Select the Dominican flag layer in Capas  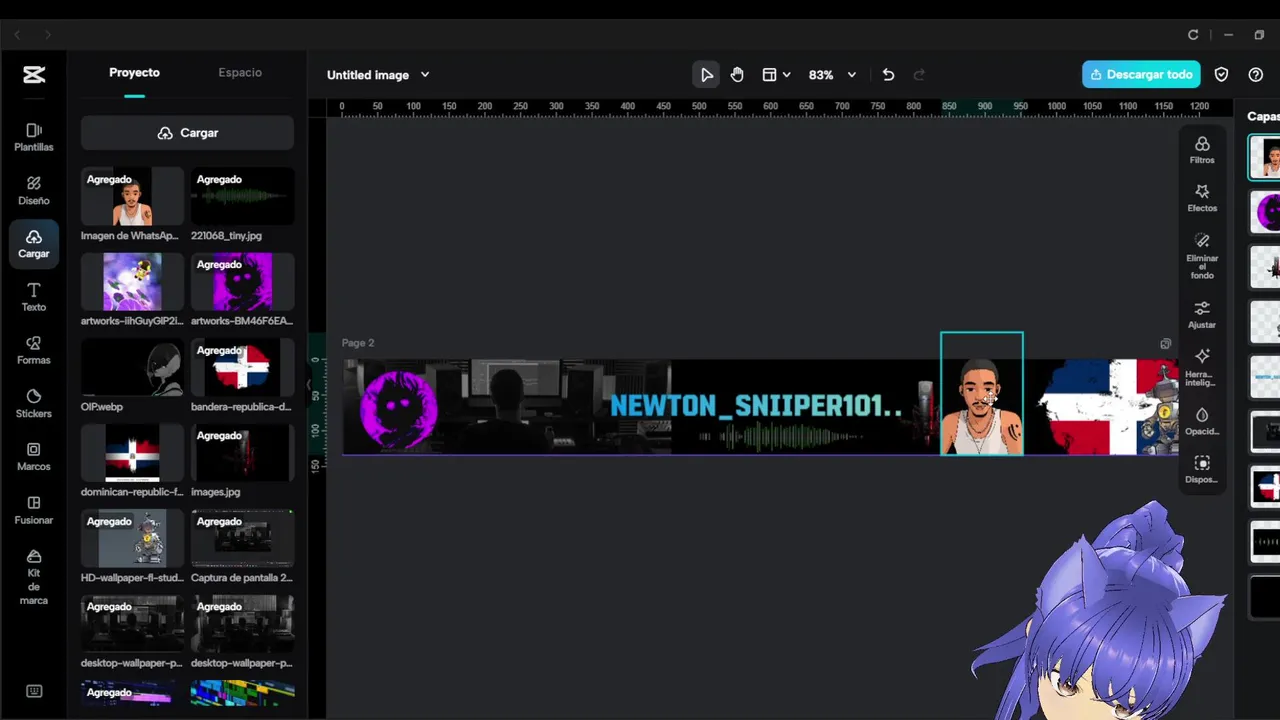click(x=1265, y=487)
